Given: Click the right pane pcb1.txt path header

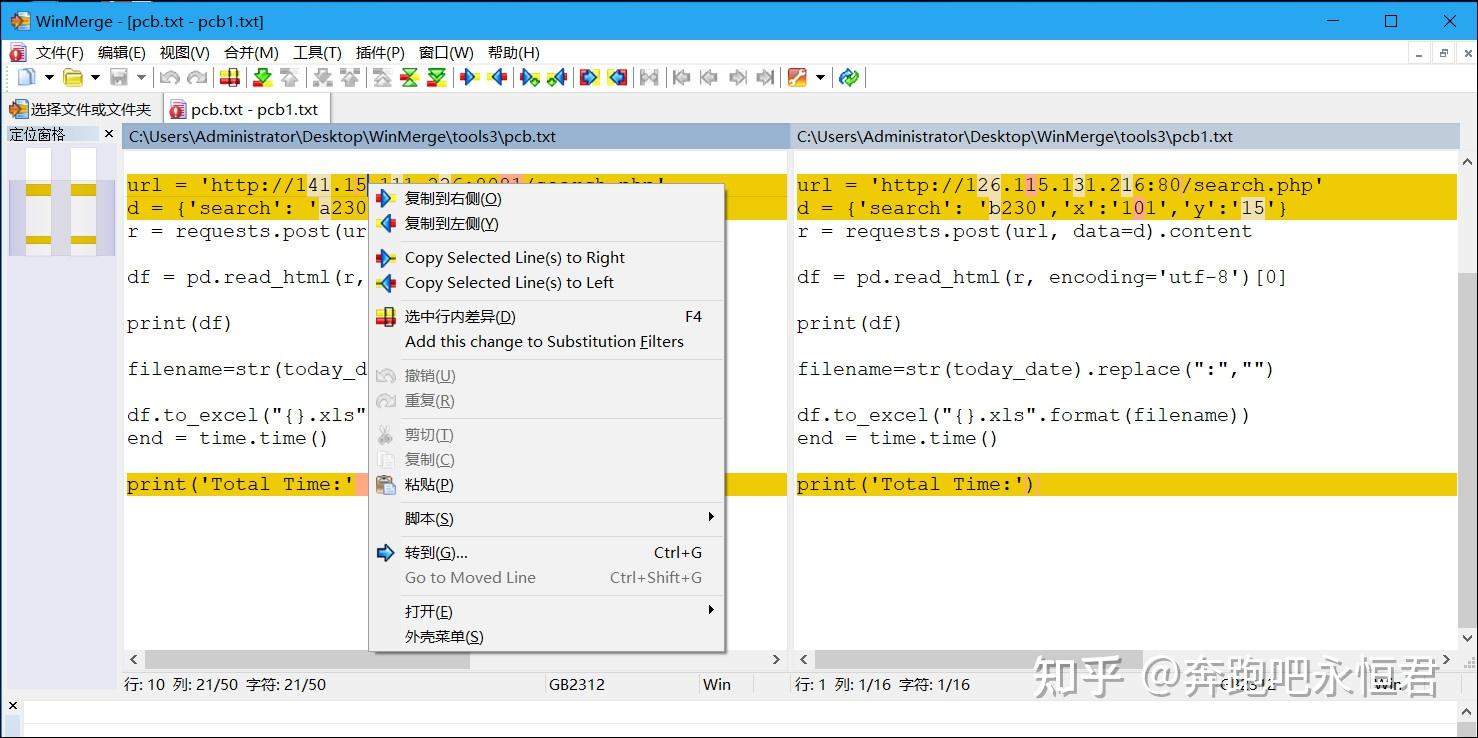Looking at the screenshot, I should click(1126, 137).
